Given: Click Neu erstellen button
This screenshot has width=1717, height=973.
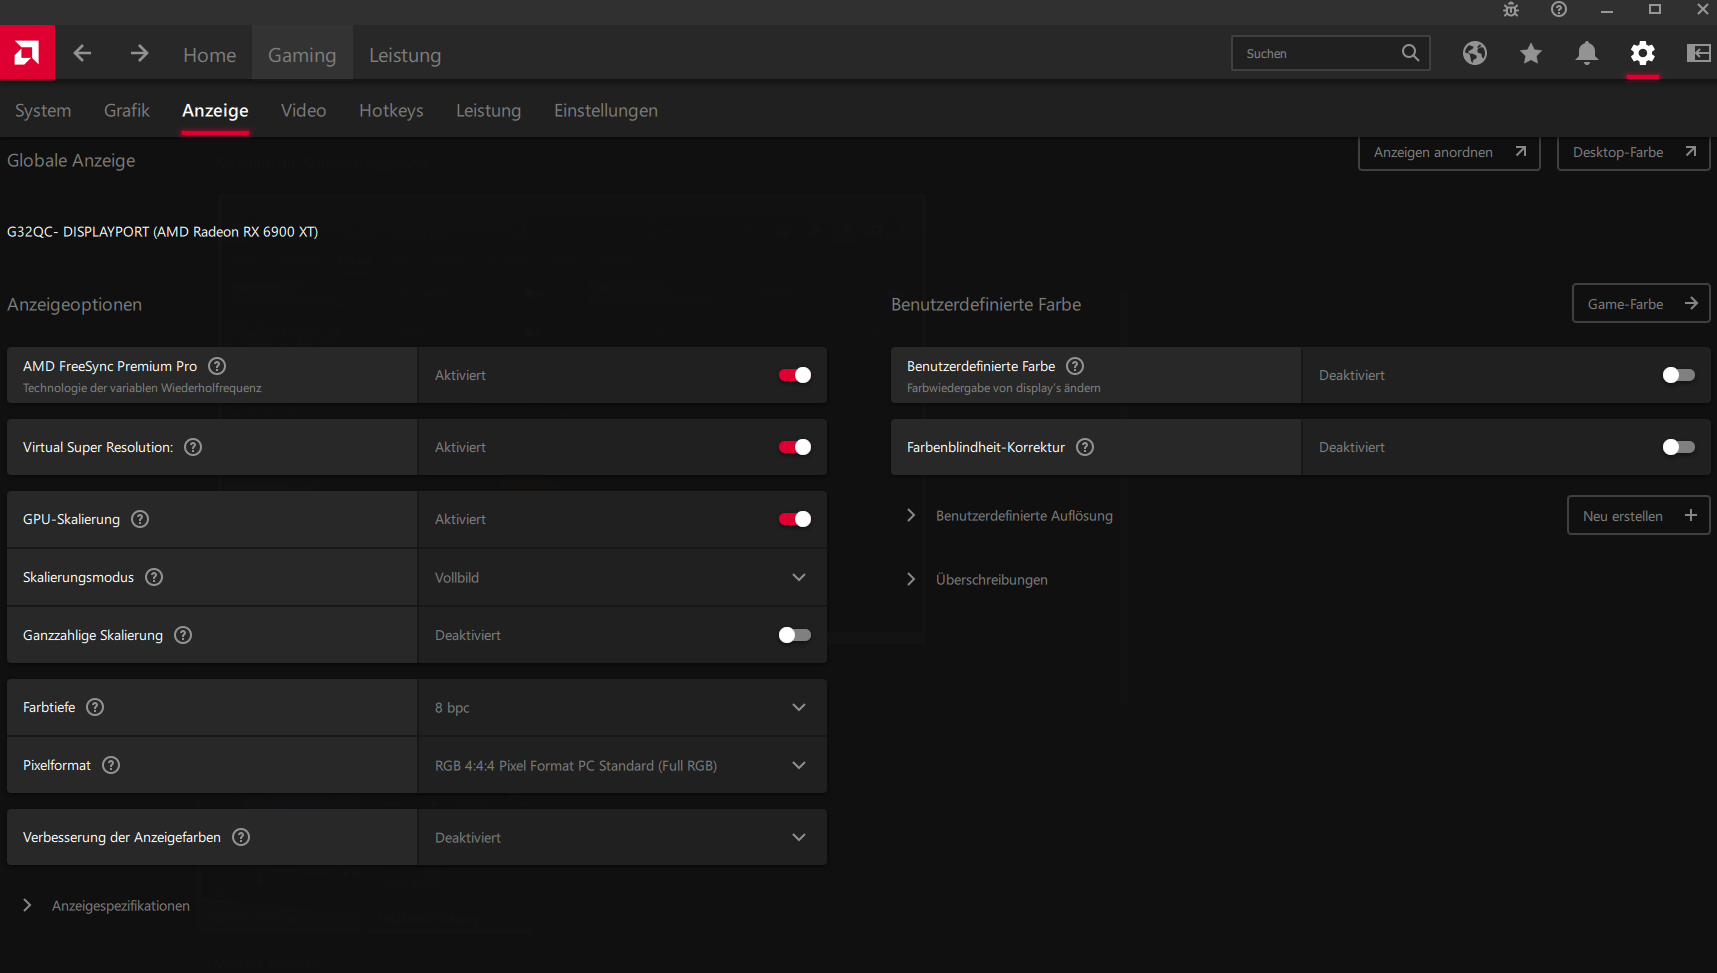Looking at the screenshot, I should point(1639,516).
